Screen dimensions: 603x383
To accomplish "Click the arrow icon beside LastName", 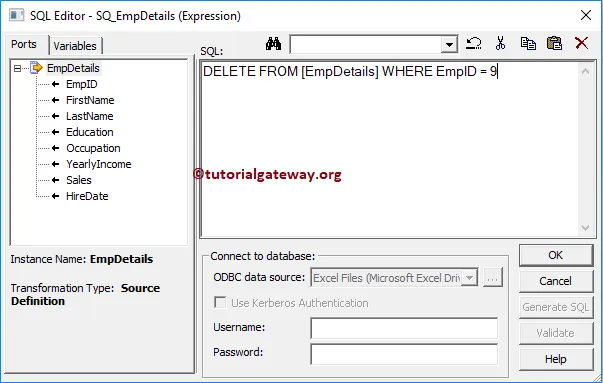I will [x=55, y=116].
